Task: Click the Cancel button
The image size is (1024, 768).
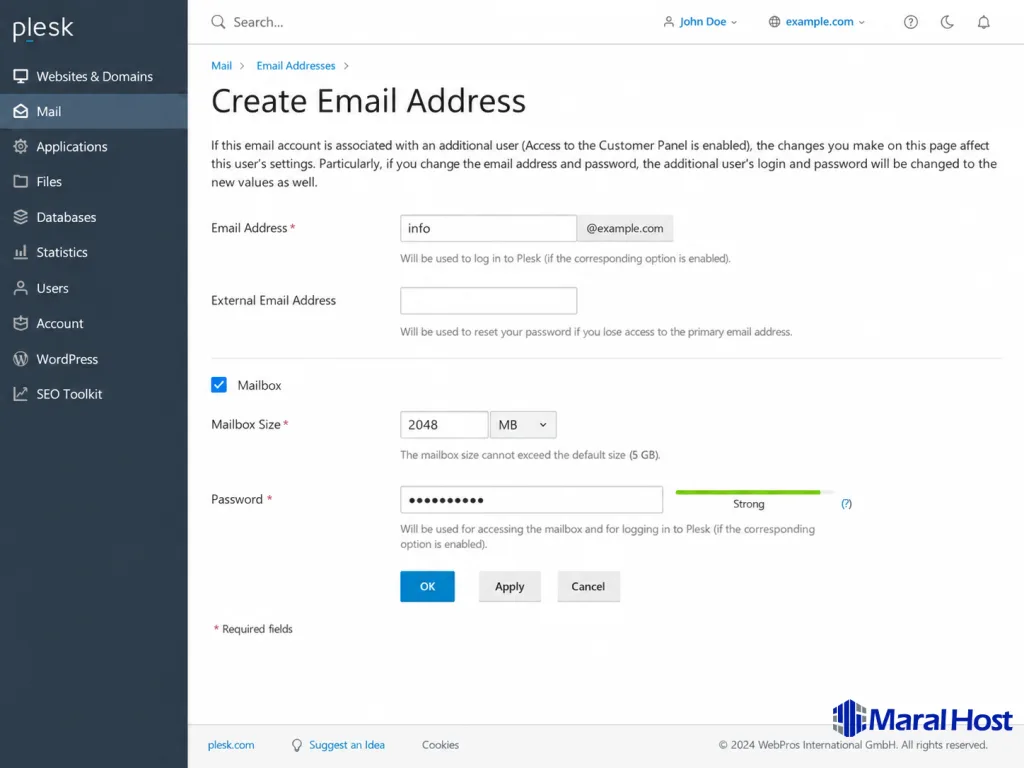Action: click(x=588, y=586)
